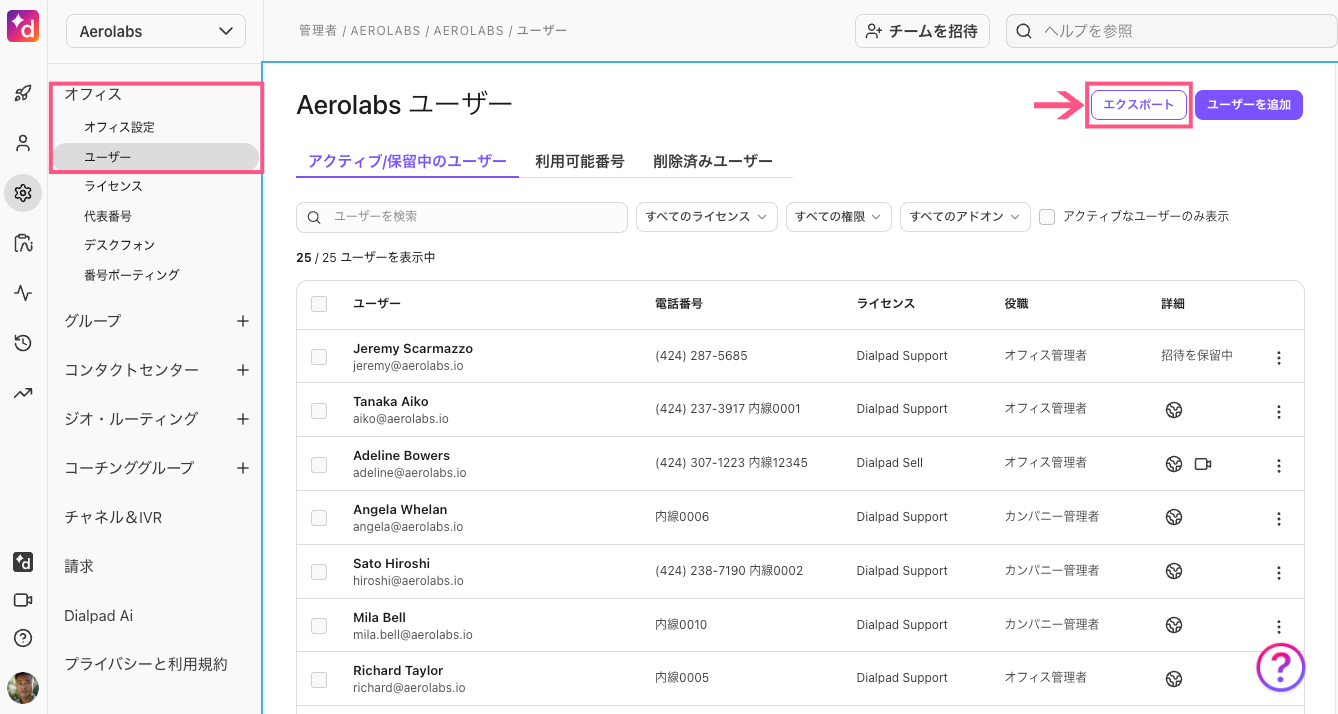Check the box for Richard Taylor

click(319, 680)
